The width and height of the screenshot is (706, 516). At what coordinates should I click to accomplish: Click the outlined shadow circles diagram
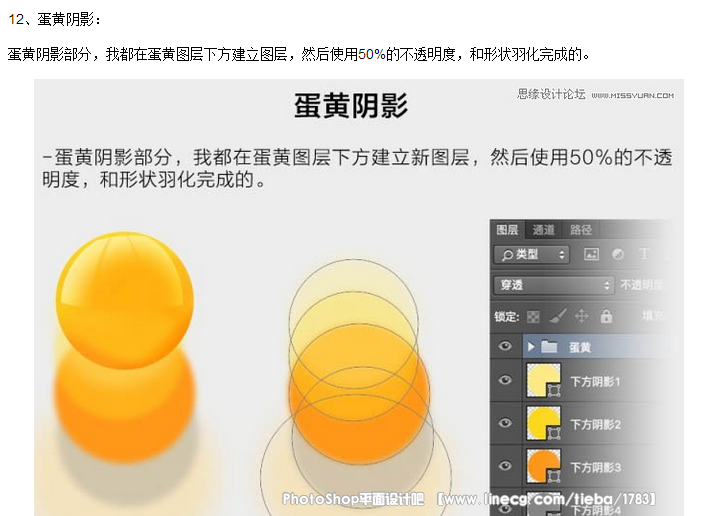pos(356,387)
